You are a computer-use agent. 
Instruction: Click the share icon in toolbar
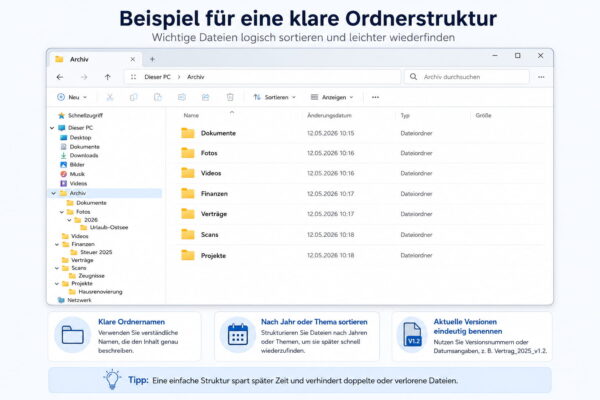[x=205, y=97]
